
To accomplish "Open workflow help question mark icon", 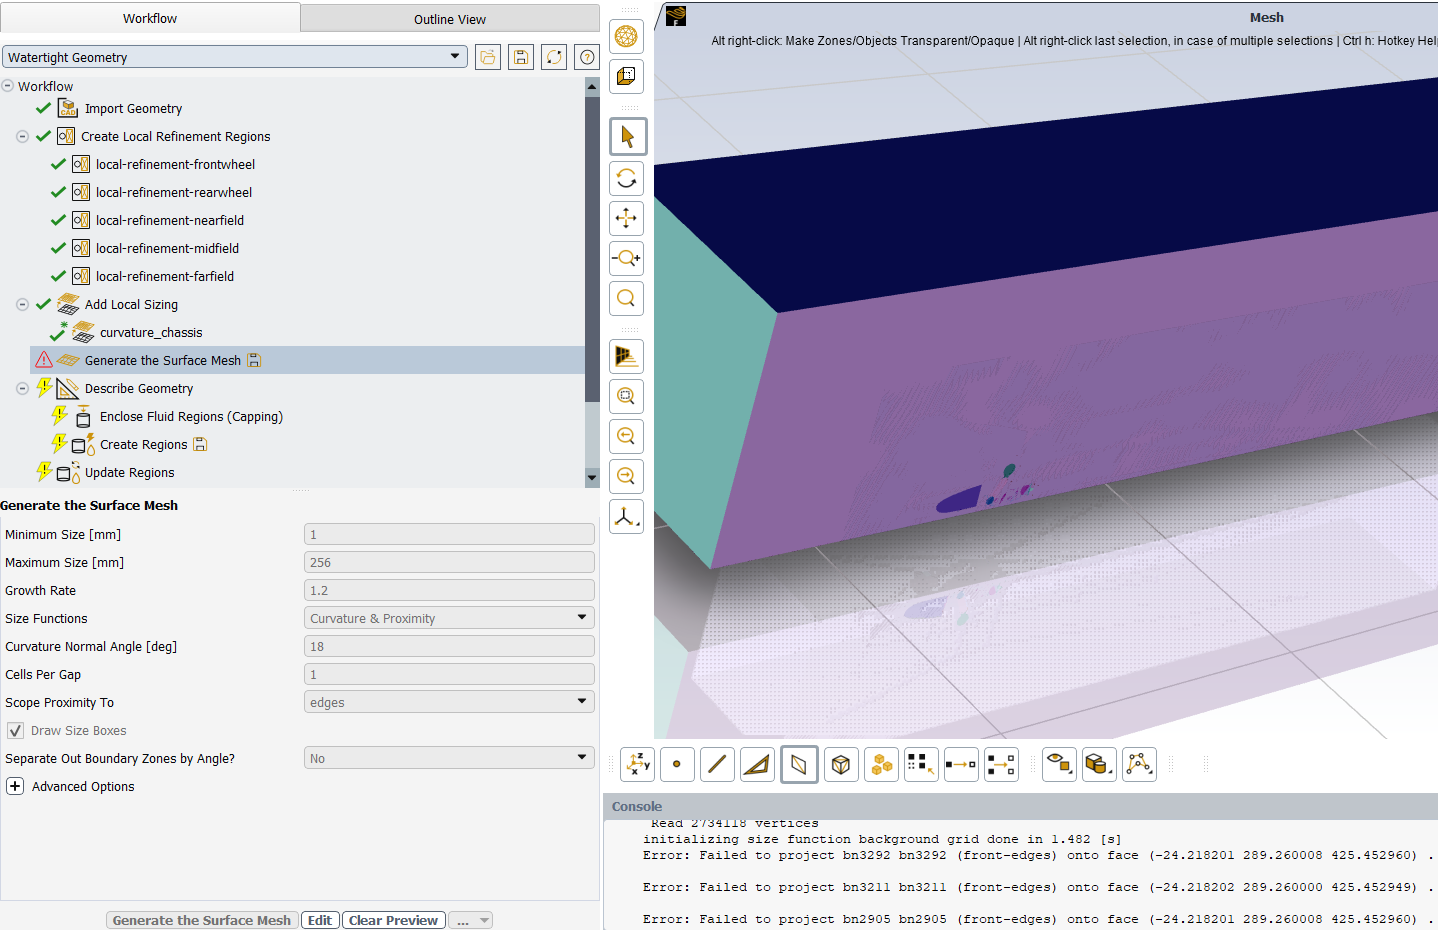I will 587,57.
